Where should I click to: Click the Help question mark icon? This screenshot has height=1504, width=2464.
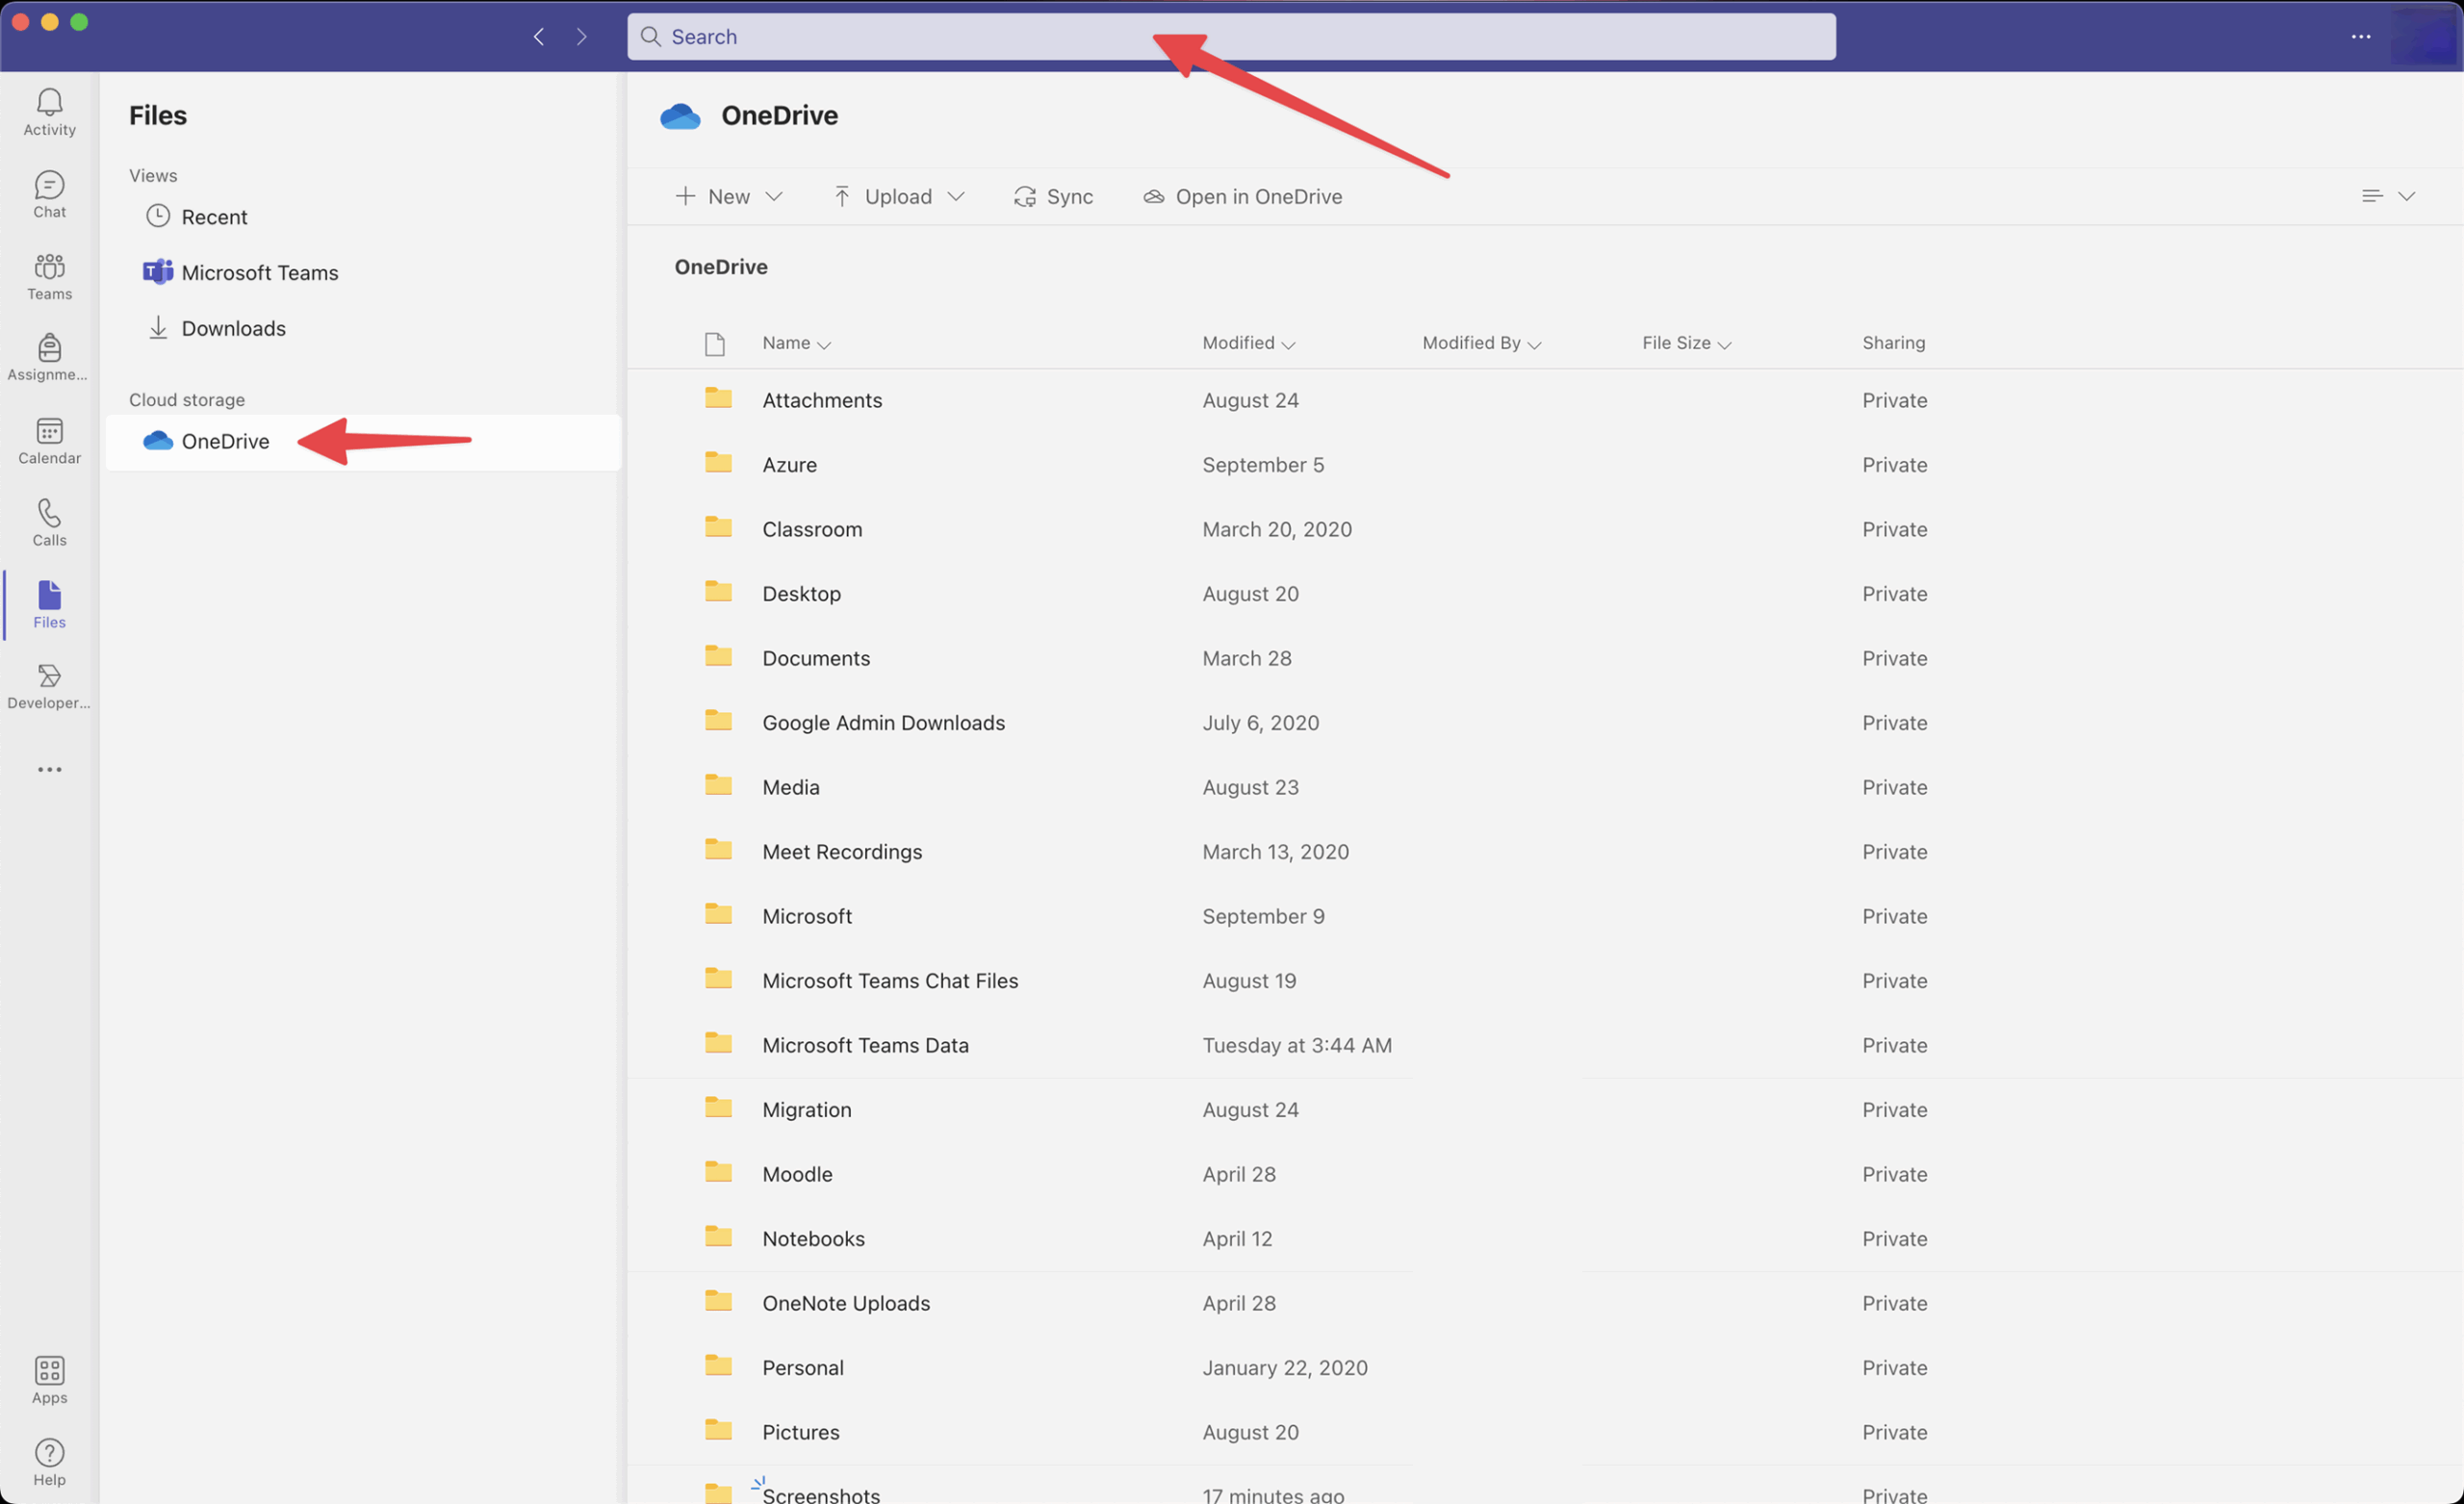point(49,1462)
